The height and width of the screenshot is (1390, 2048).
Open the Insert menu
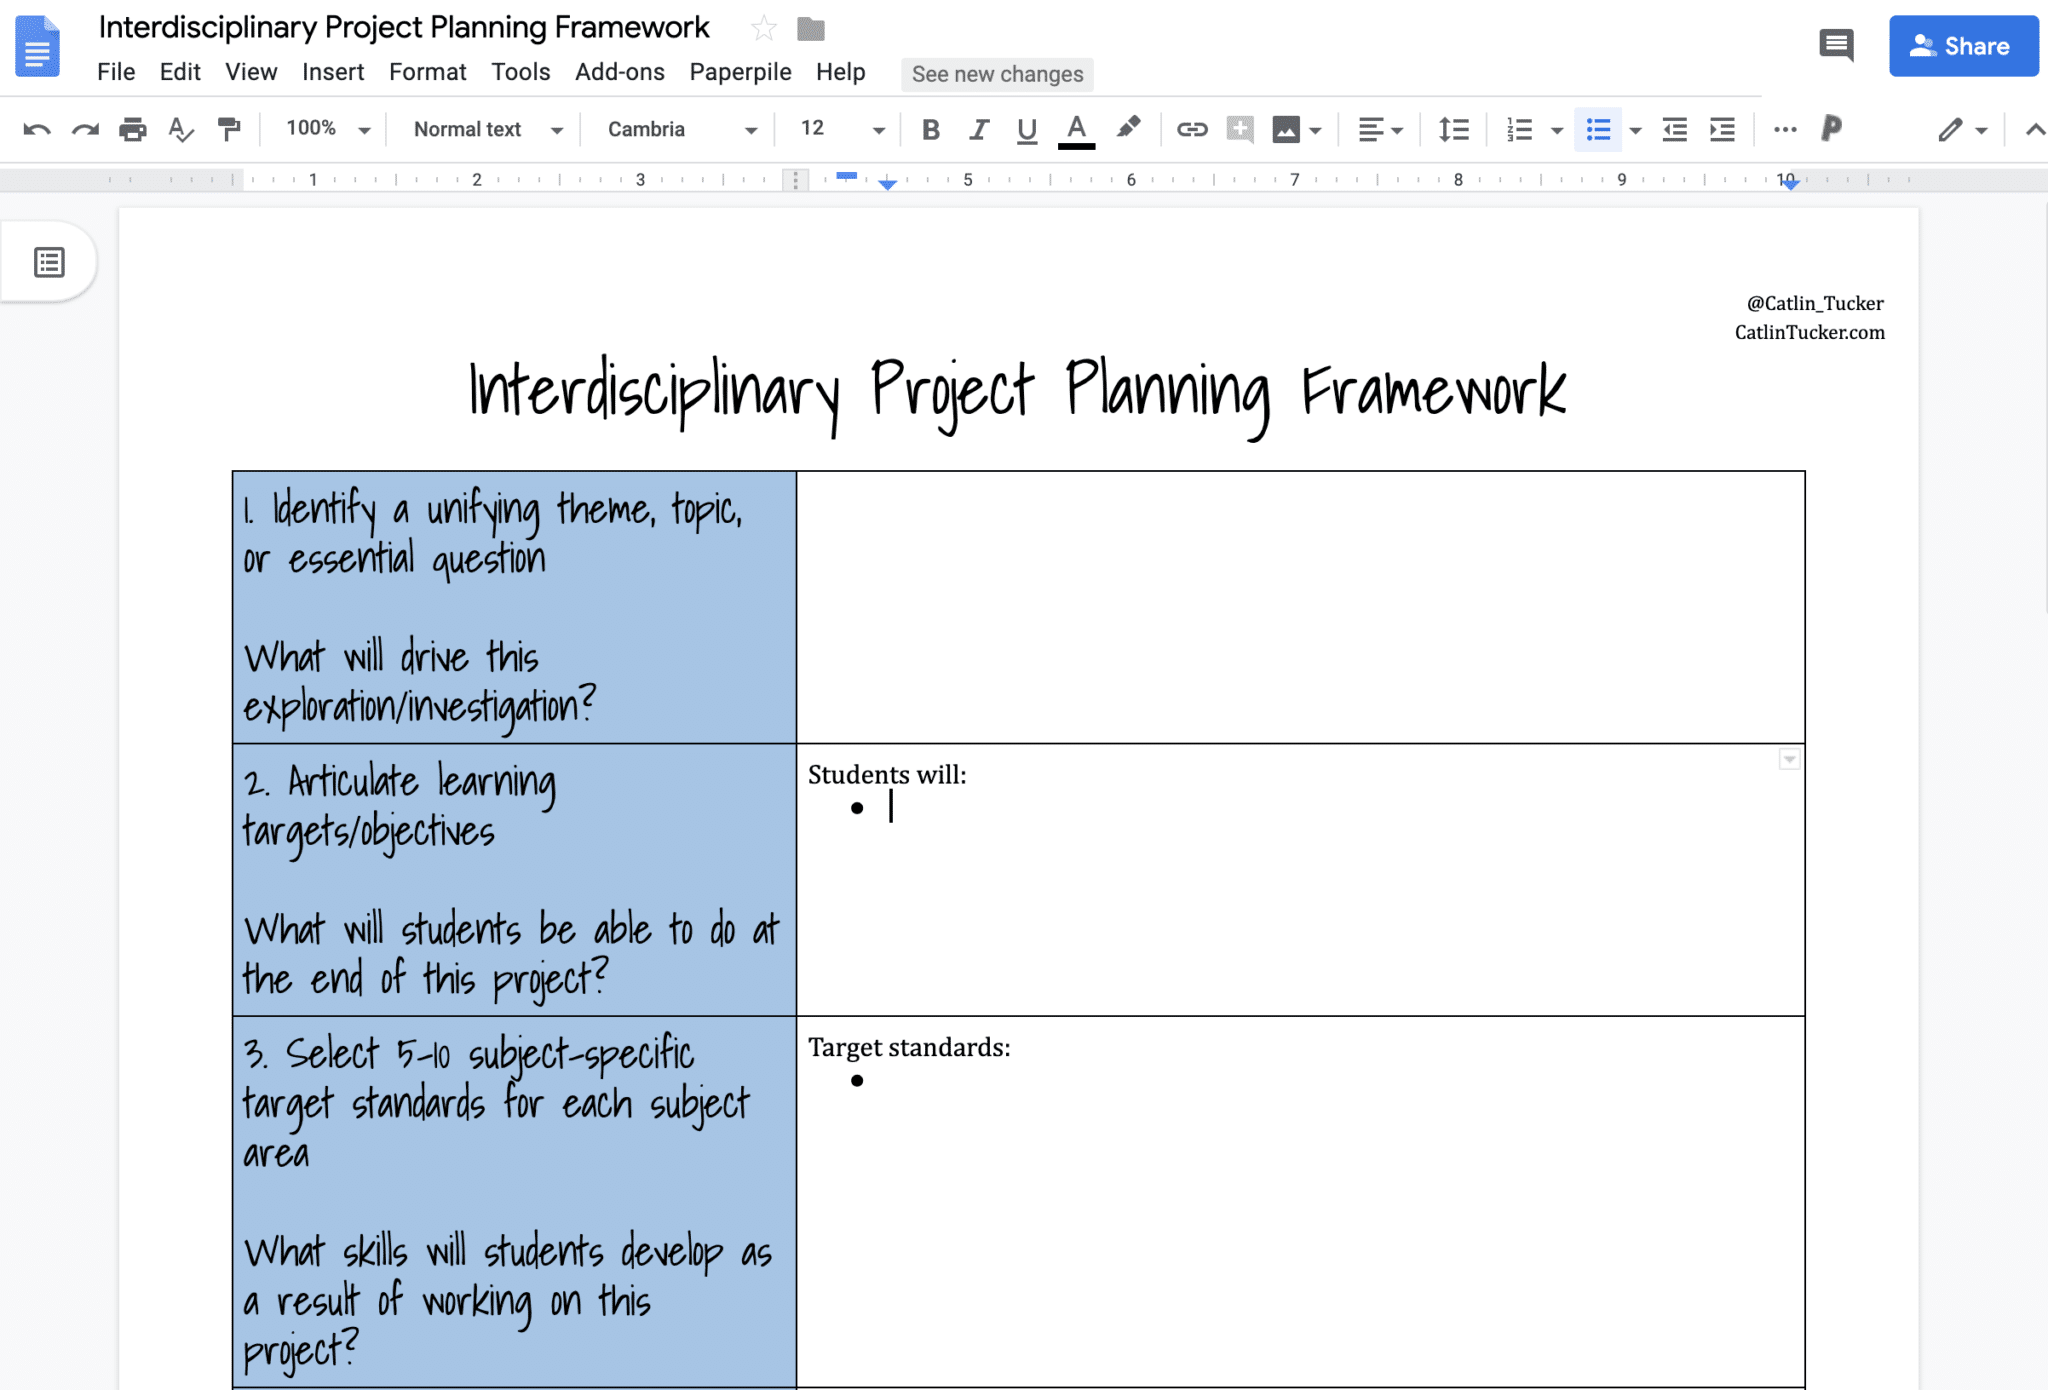coord(333,71)
